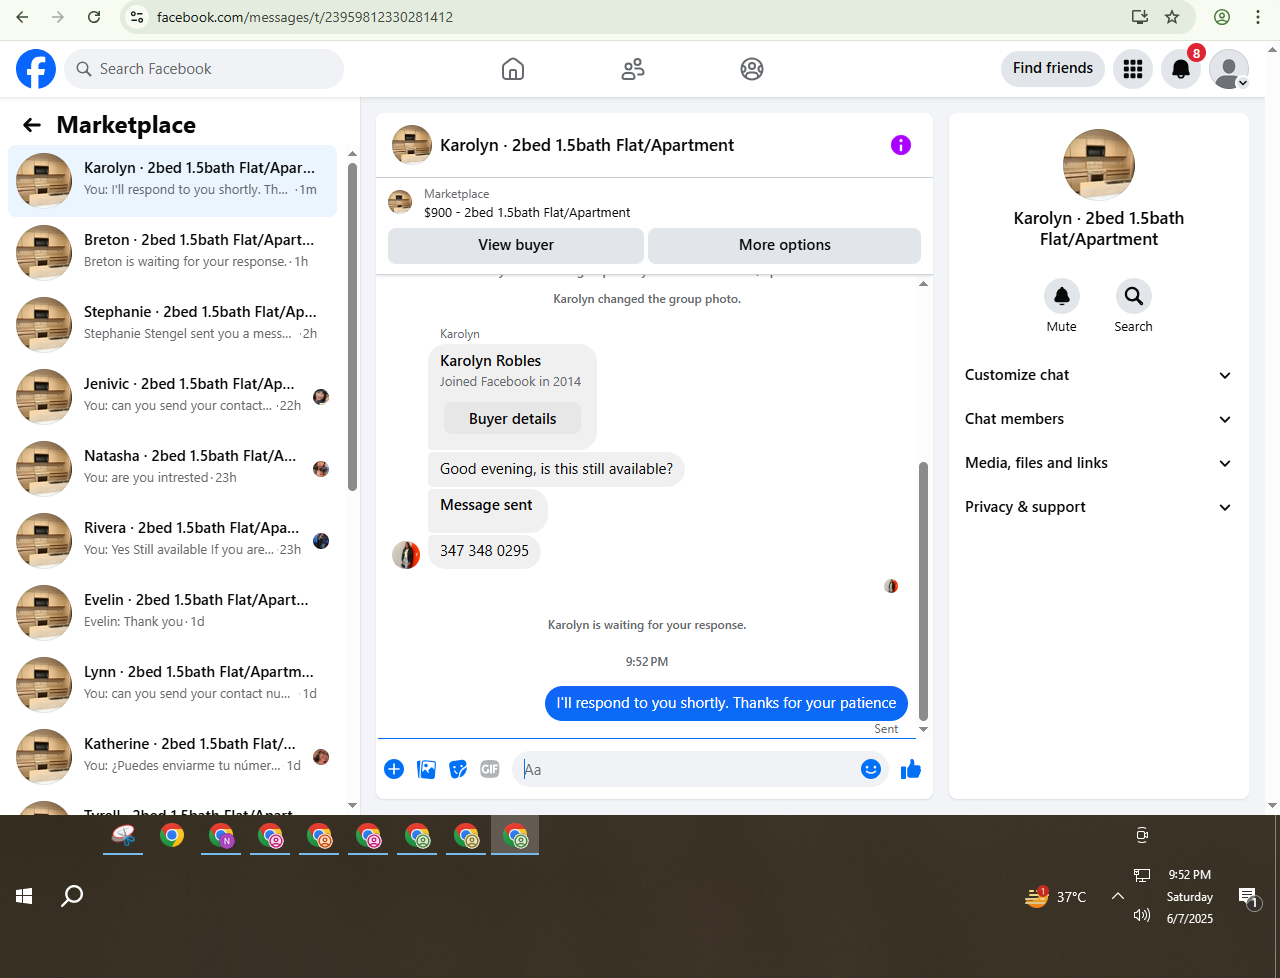
Task: Expand the Privacy & support section
Action: [1098, 507]
